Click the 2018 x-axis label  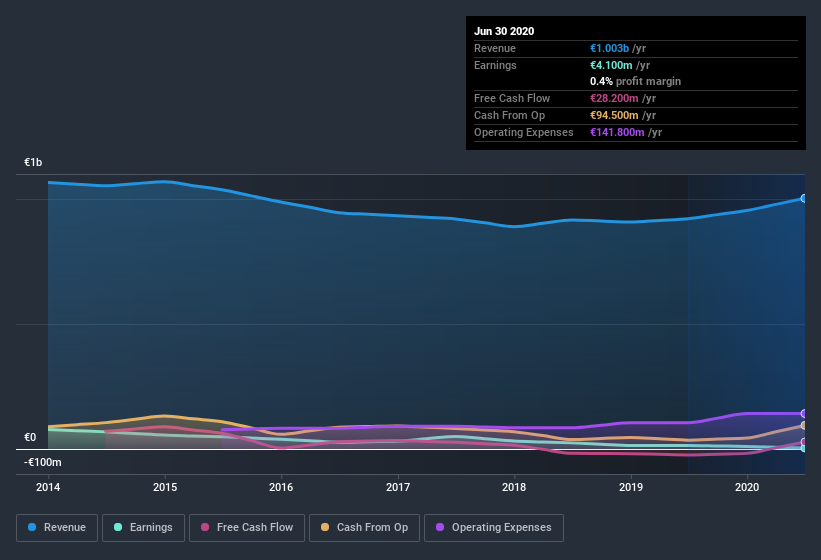(x=514, y=487)
